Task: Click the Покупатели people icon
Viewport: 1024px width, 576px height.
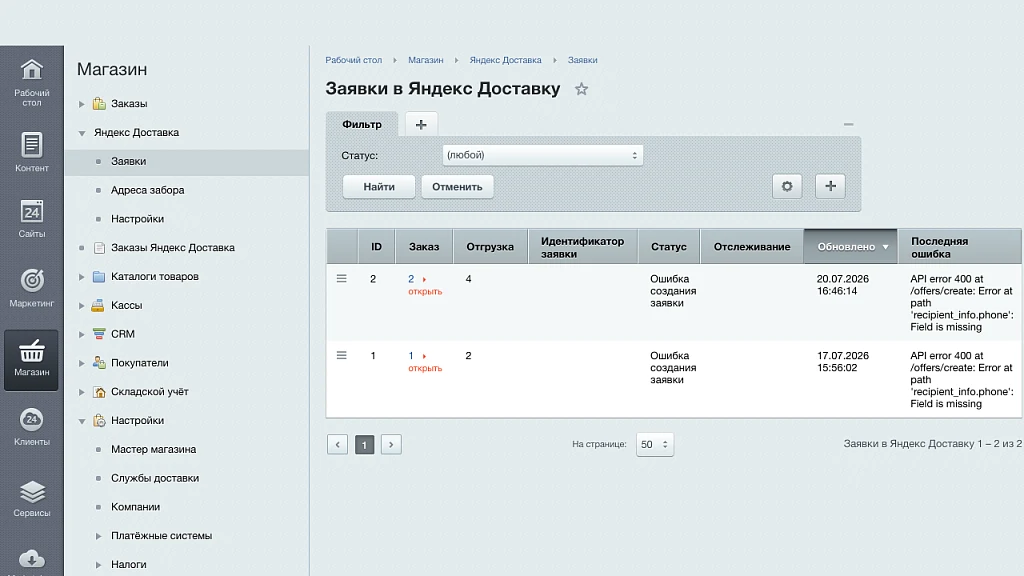Action: click(99, 362)
